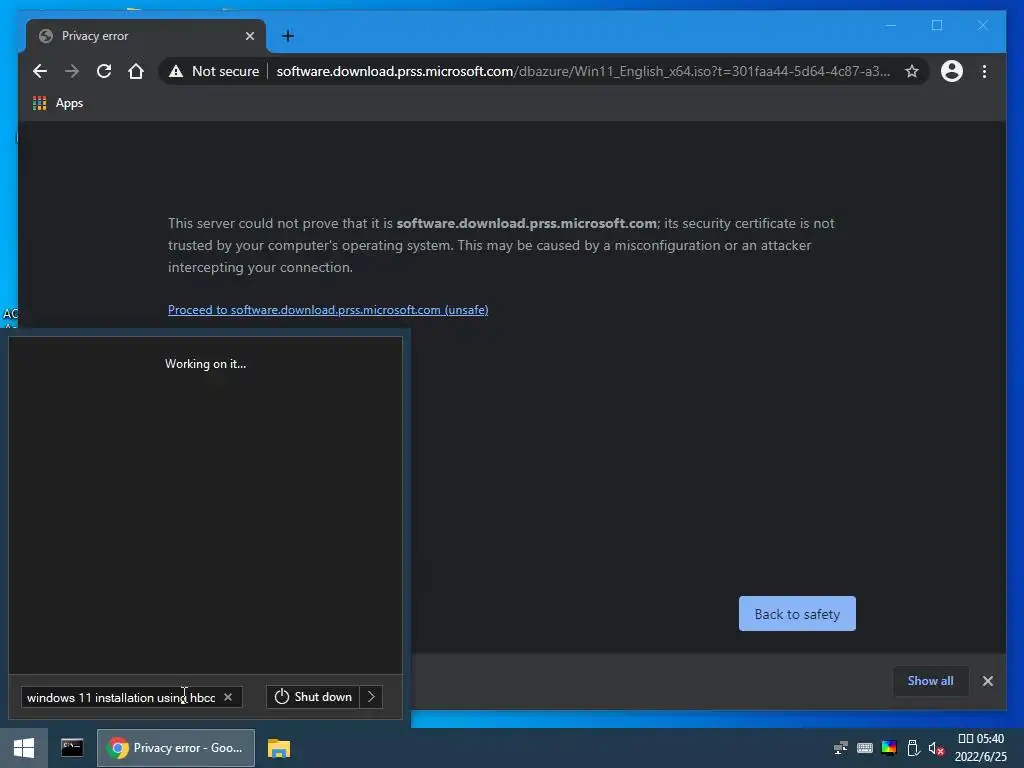Viewport: 1024px width, 768px height.
Task: Switch to the Chrome Privacy error taskbar item
Action: [176, 748]
